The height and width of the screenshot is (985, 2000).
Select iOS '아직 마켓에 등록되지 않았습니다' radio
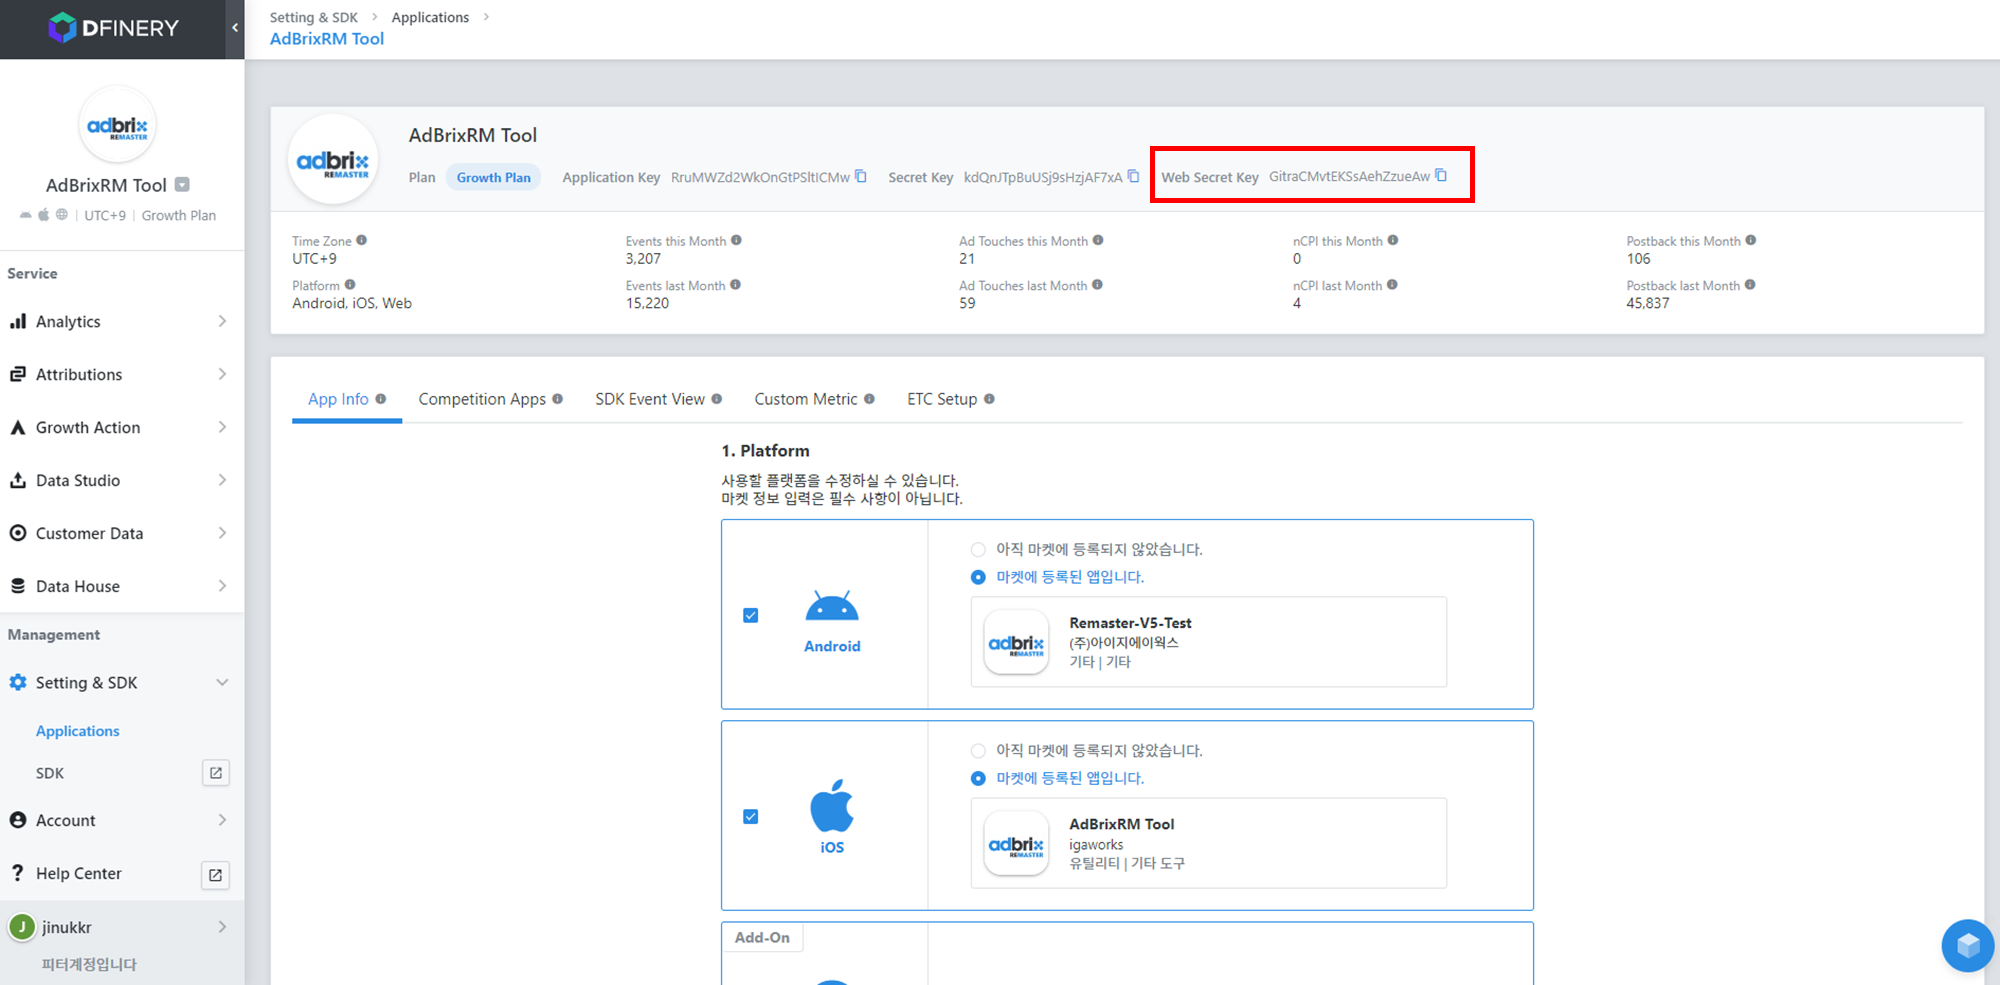pyautogui.click(x=978, y=750)
